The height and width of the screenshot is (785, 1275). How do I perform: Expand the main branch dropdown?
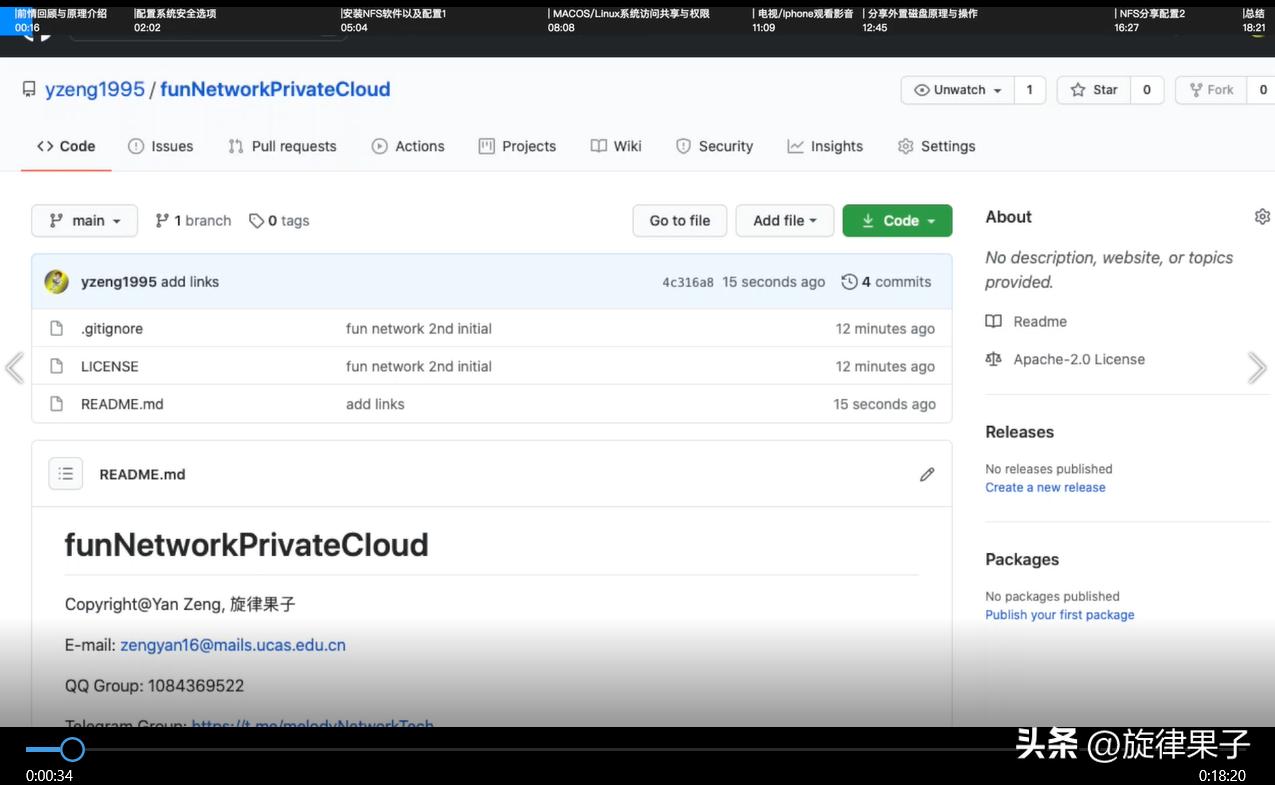[85, 221]
